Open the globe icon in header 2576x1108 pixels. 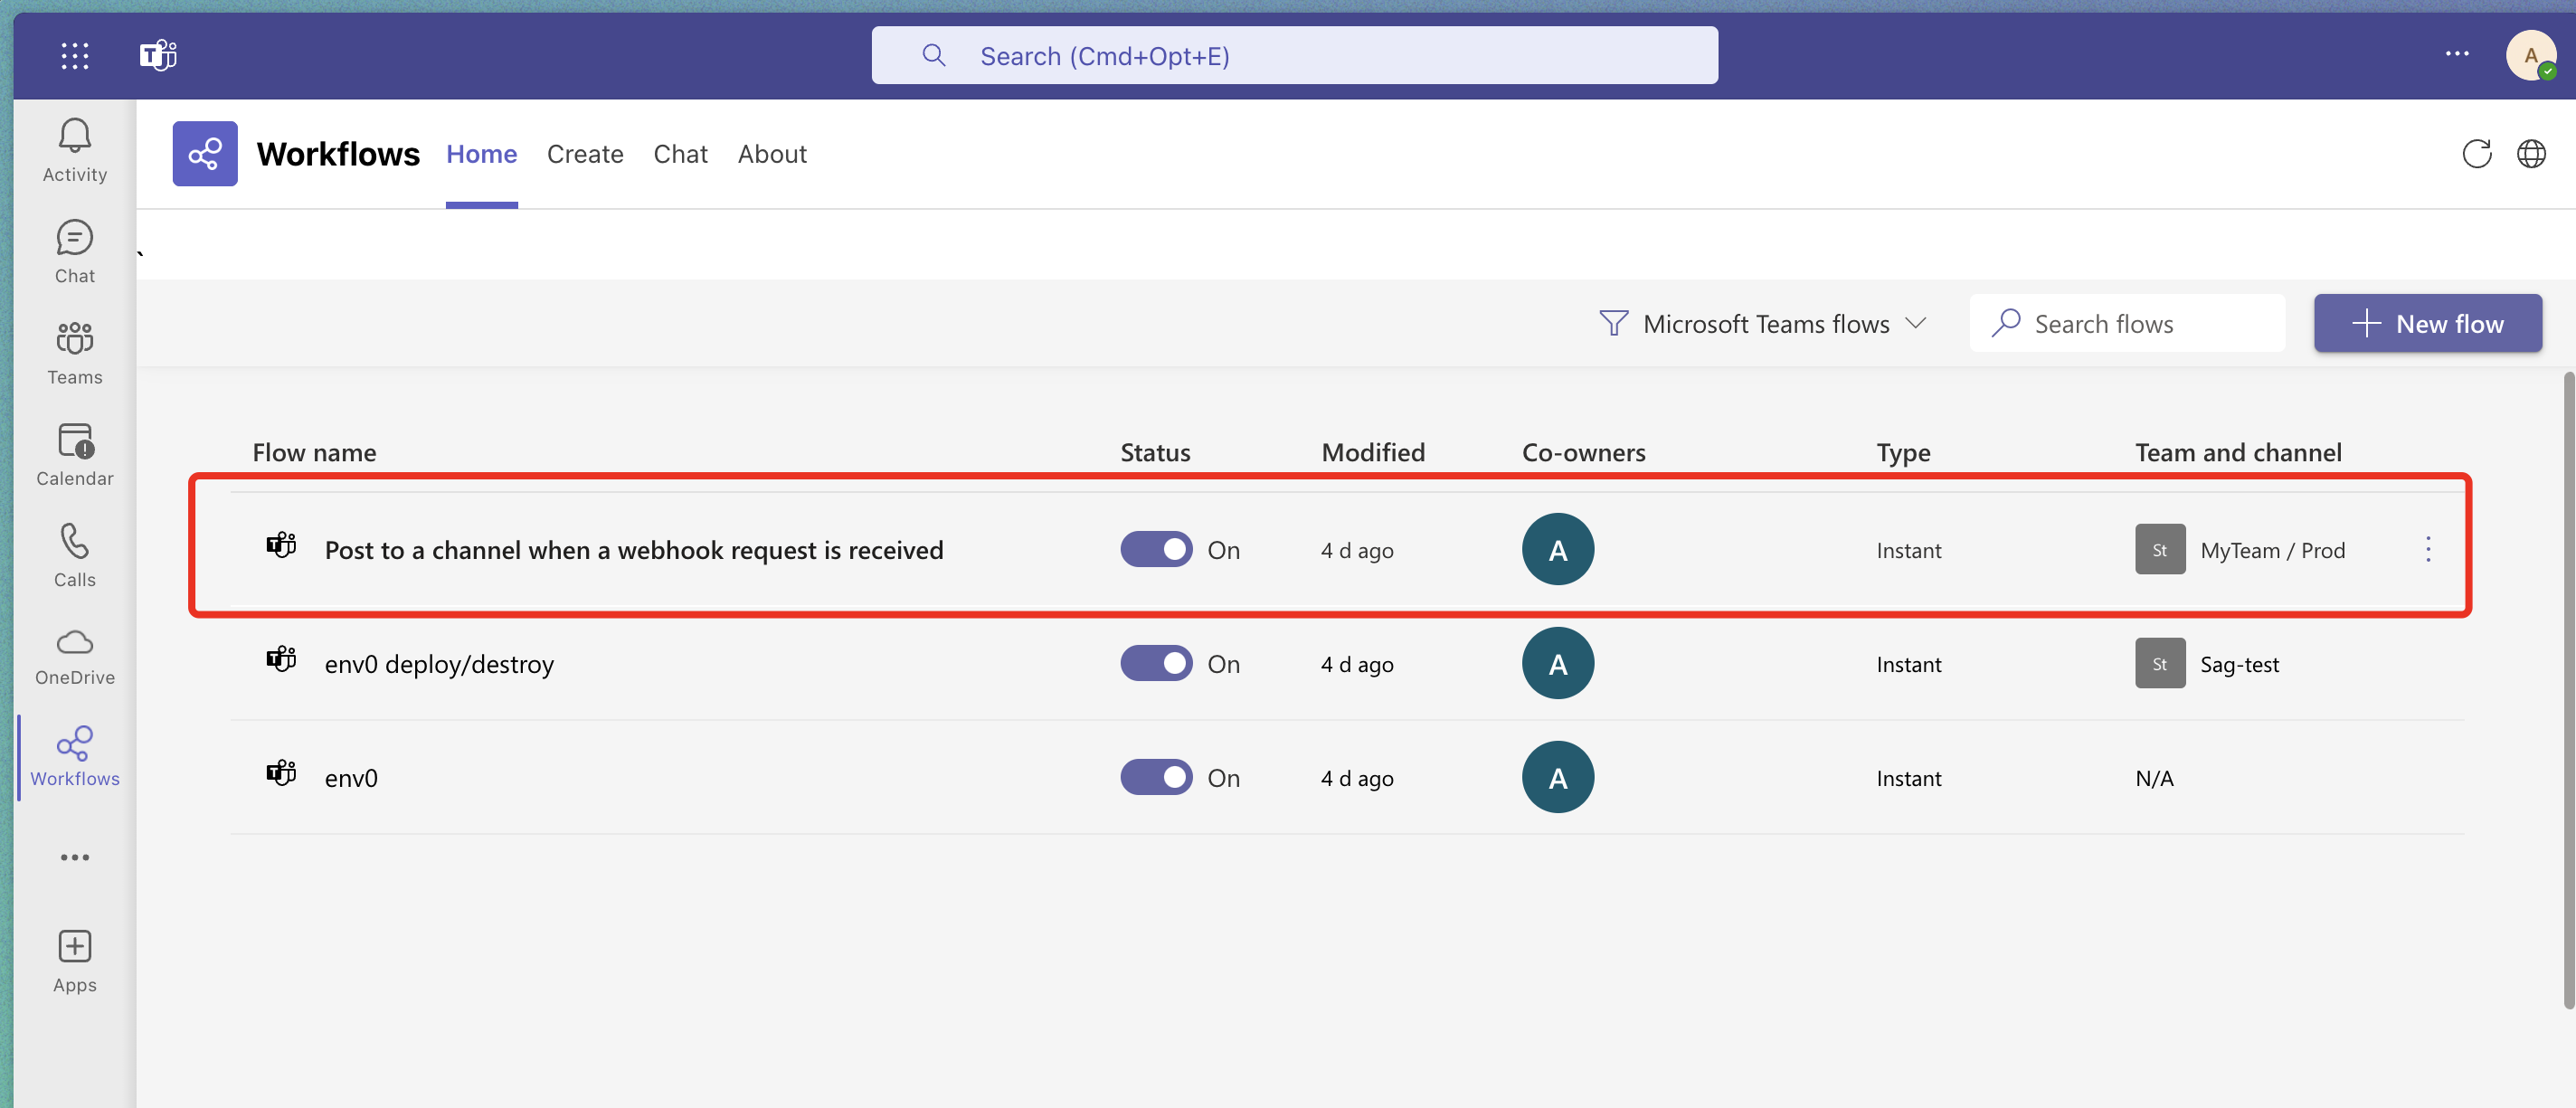pyautogui.click(x=2531, y=154)
